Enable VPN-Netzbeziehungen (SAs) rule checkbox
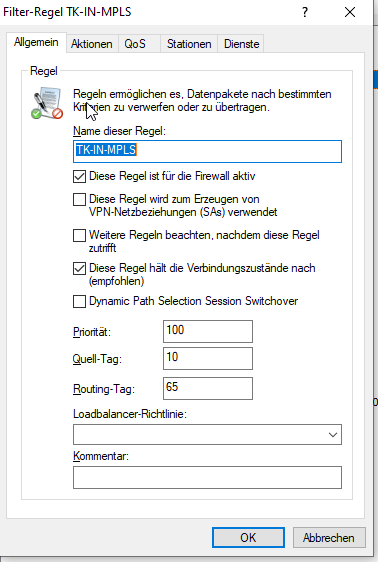The image size is (378, 562). [79, 199]
